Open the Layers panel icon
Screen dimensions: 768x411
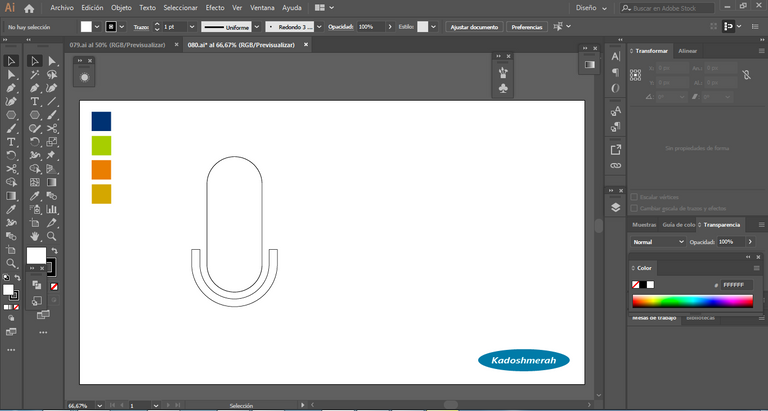tap(616, 207)
